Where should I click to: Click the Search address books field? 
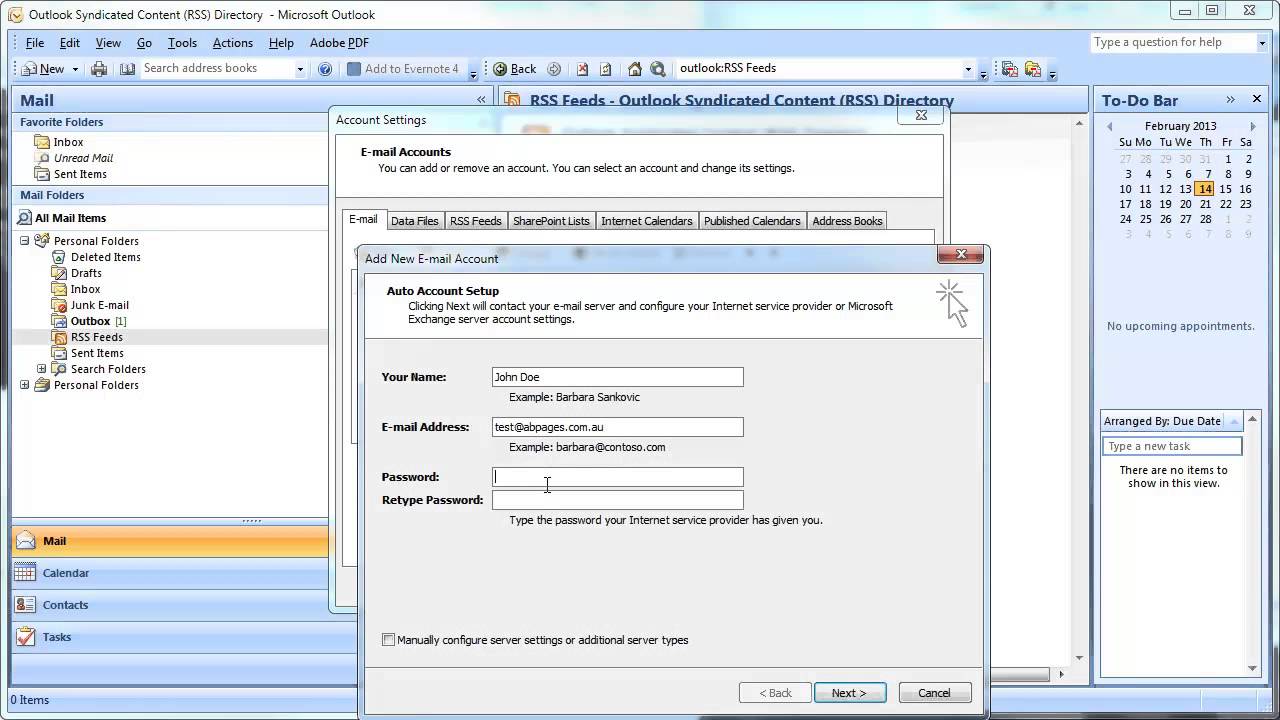pyautogui.click(x=217, y=68)
